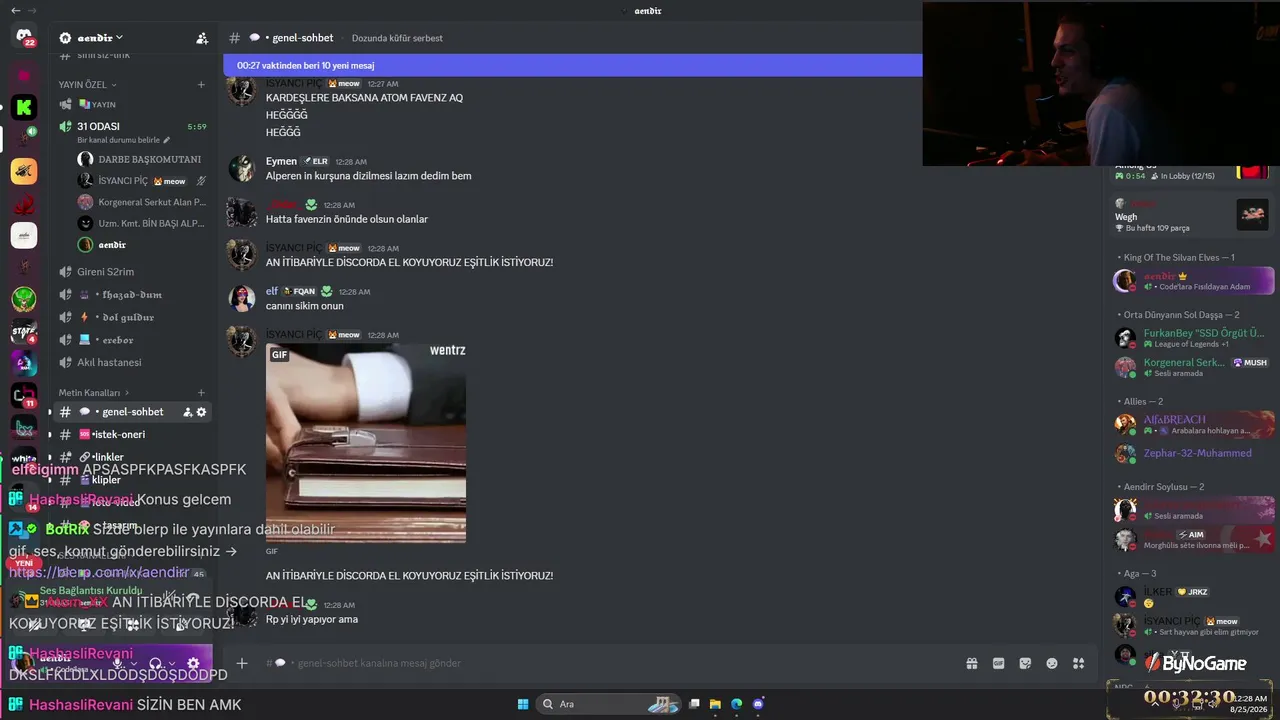This screenshot has width=1280, height=720.
Task: Click the Windows taskbar search box
Action: click(x=608, y=704)
